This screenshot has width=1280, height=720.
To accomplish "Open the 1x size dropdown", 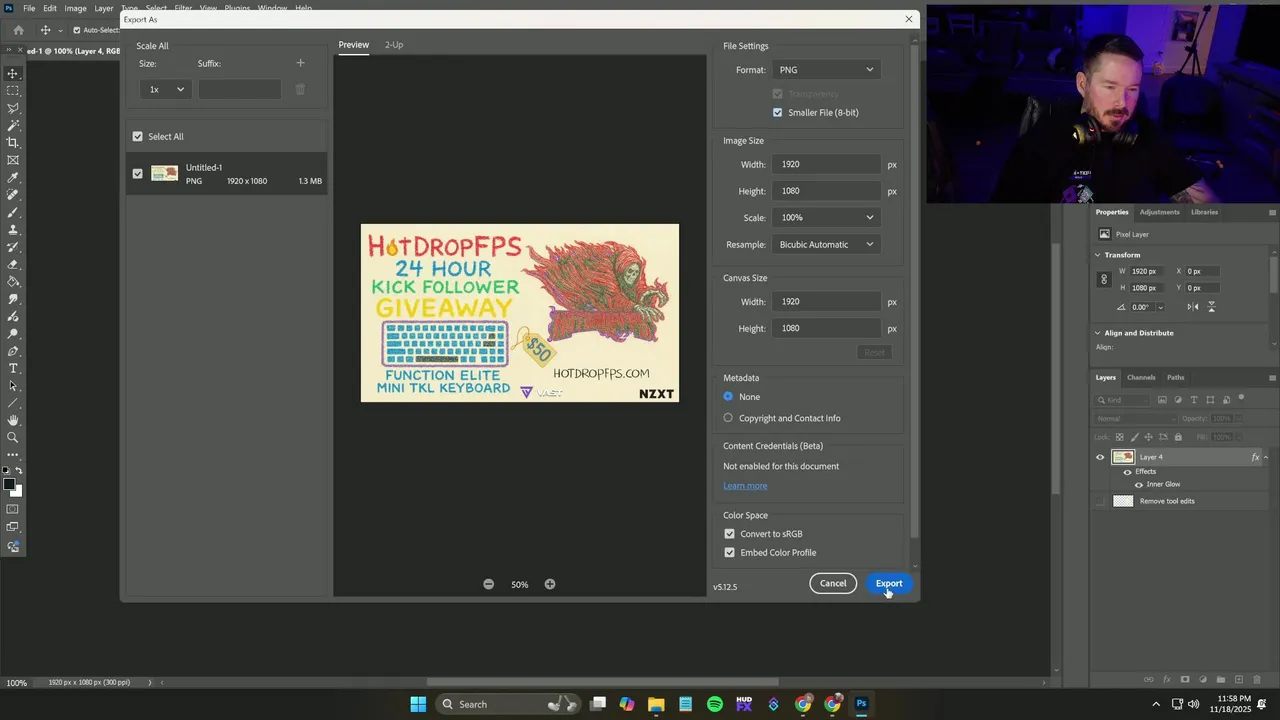I will (x=166, y=89).
